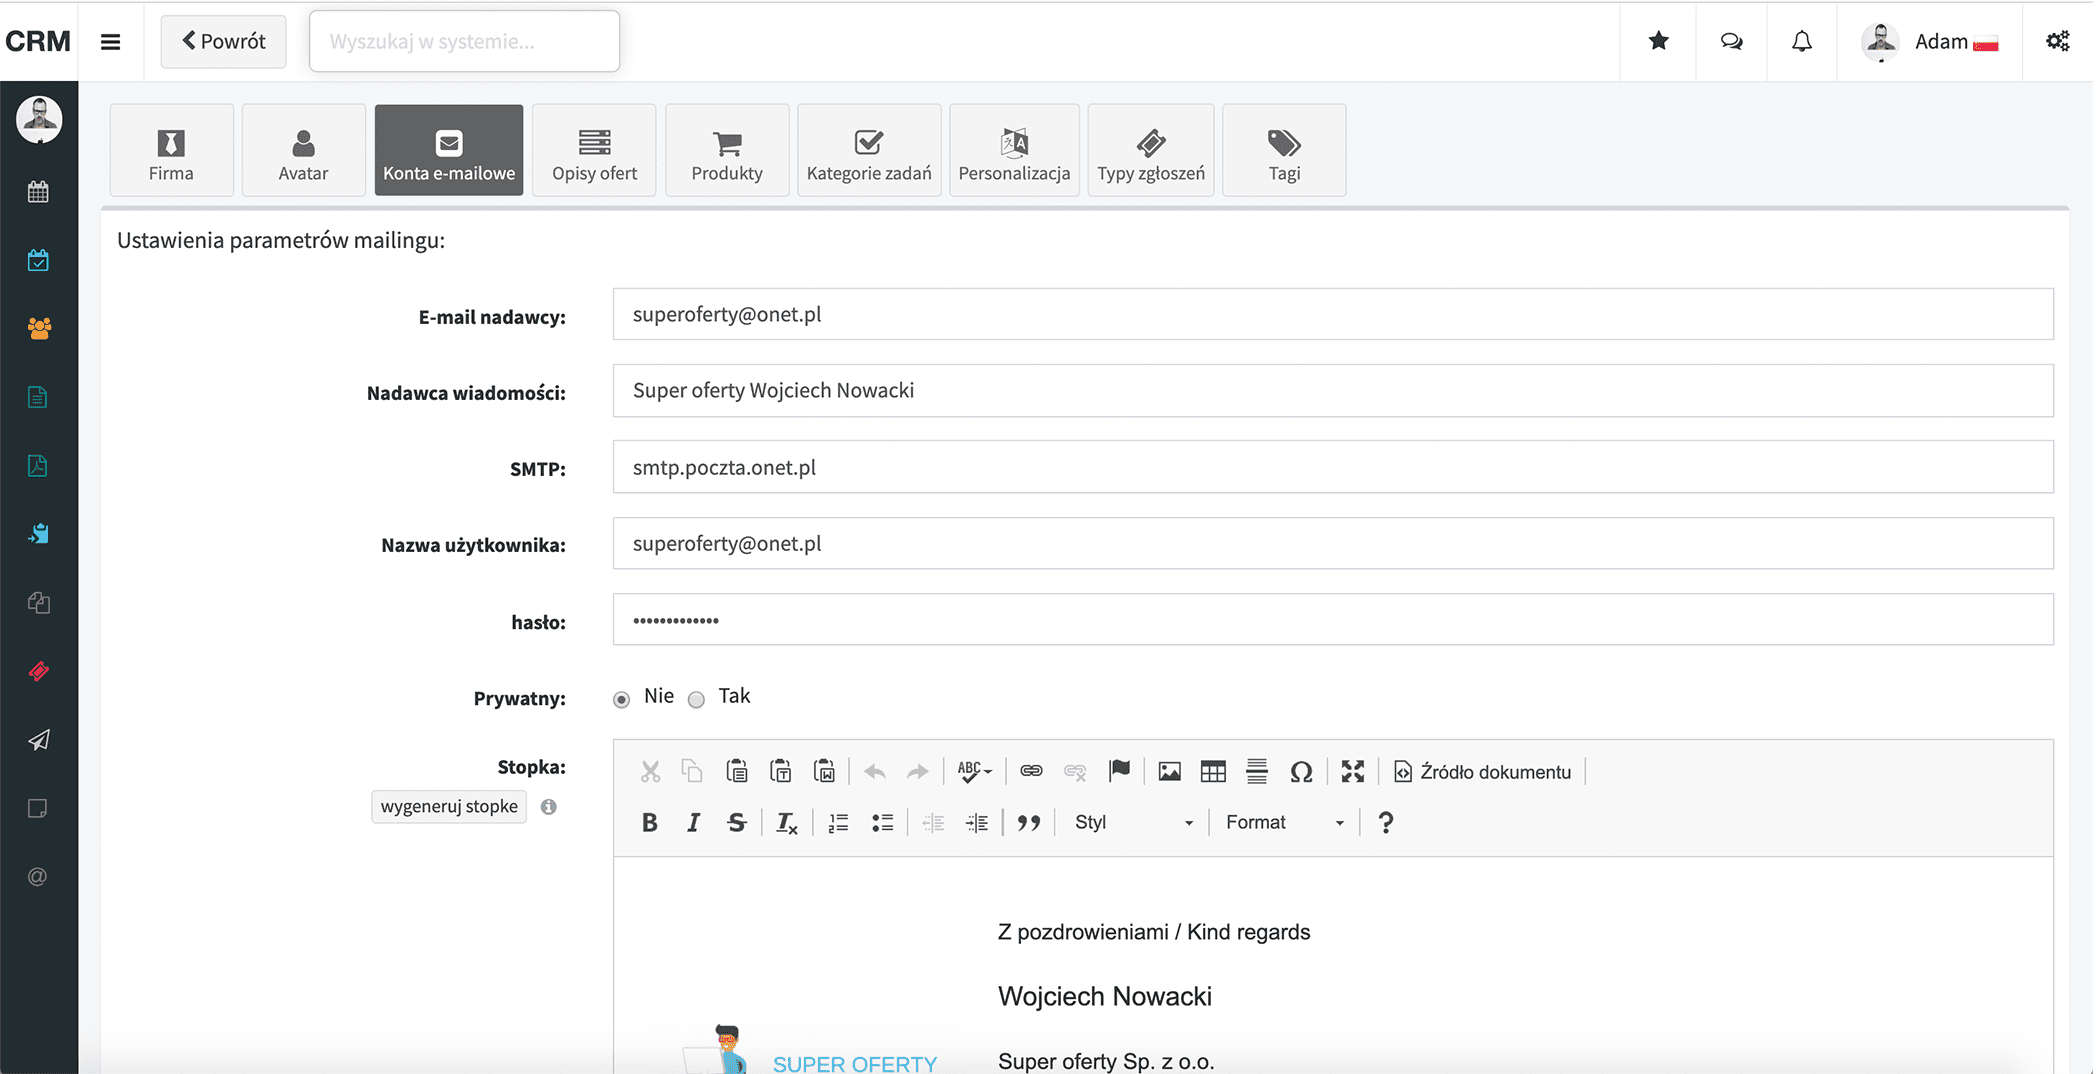
Task: Switch to the Opisy ofert tab
Action: (594, 150)
